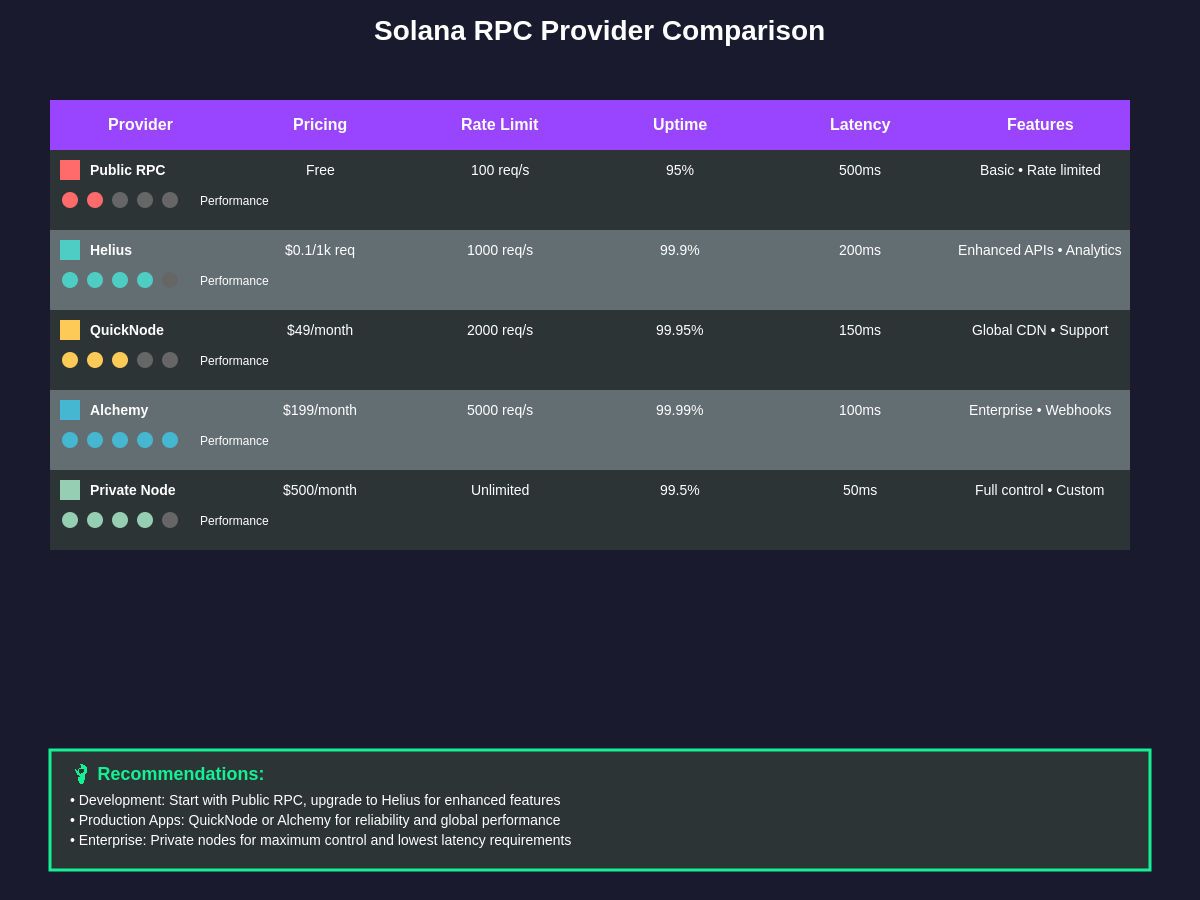Click the Solana RPC Provider Comparison title
The image size is (1200, 900).
pos(600,31)
